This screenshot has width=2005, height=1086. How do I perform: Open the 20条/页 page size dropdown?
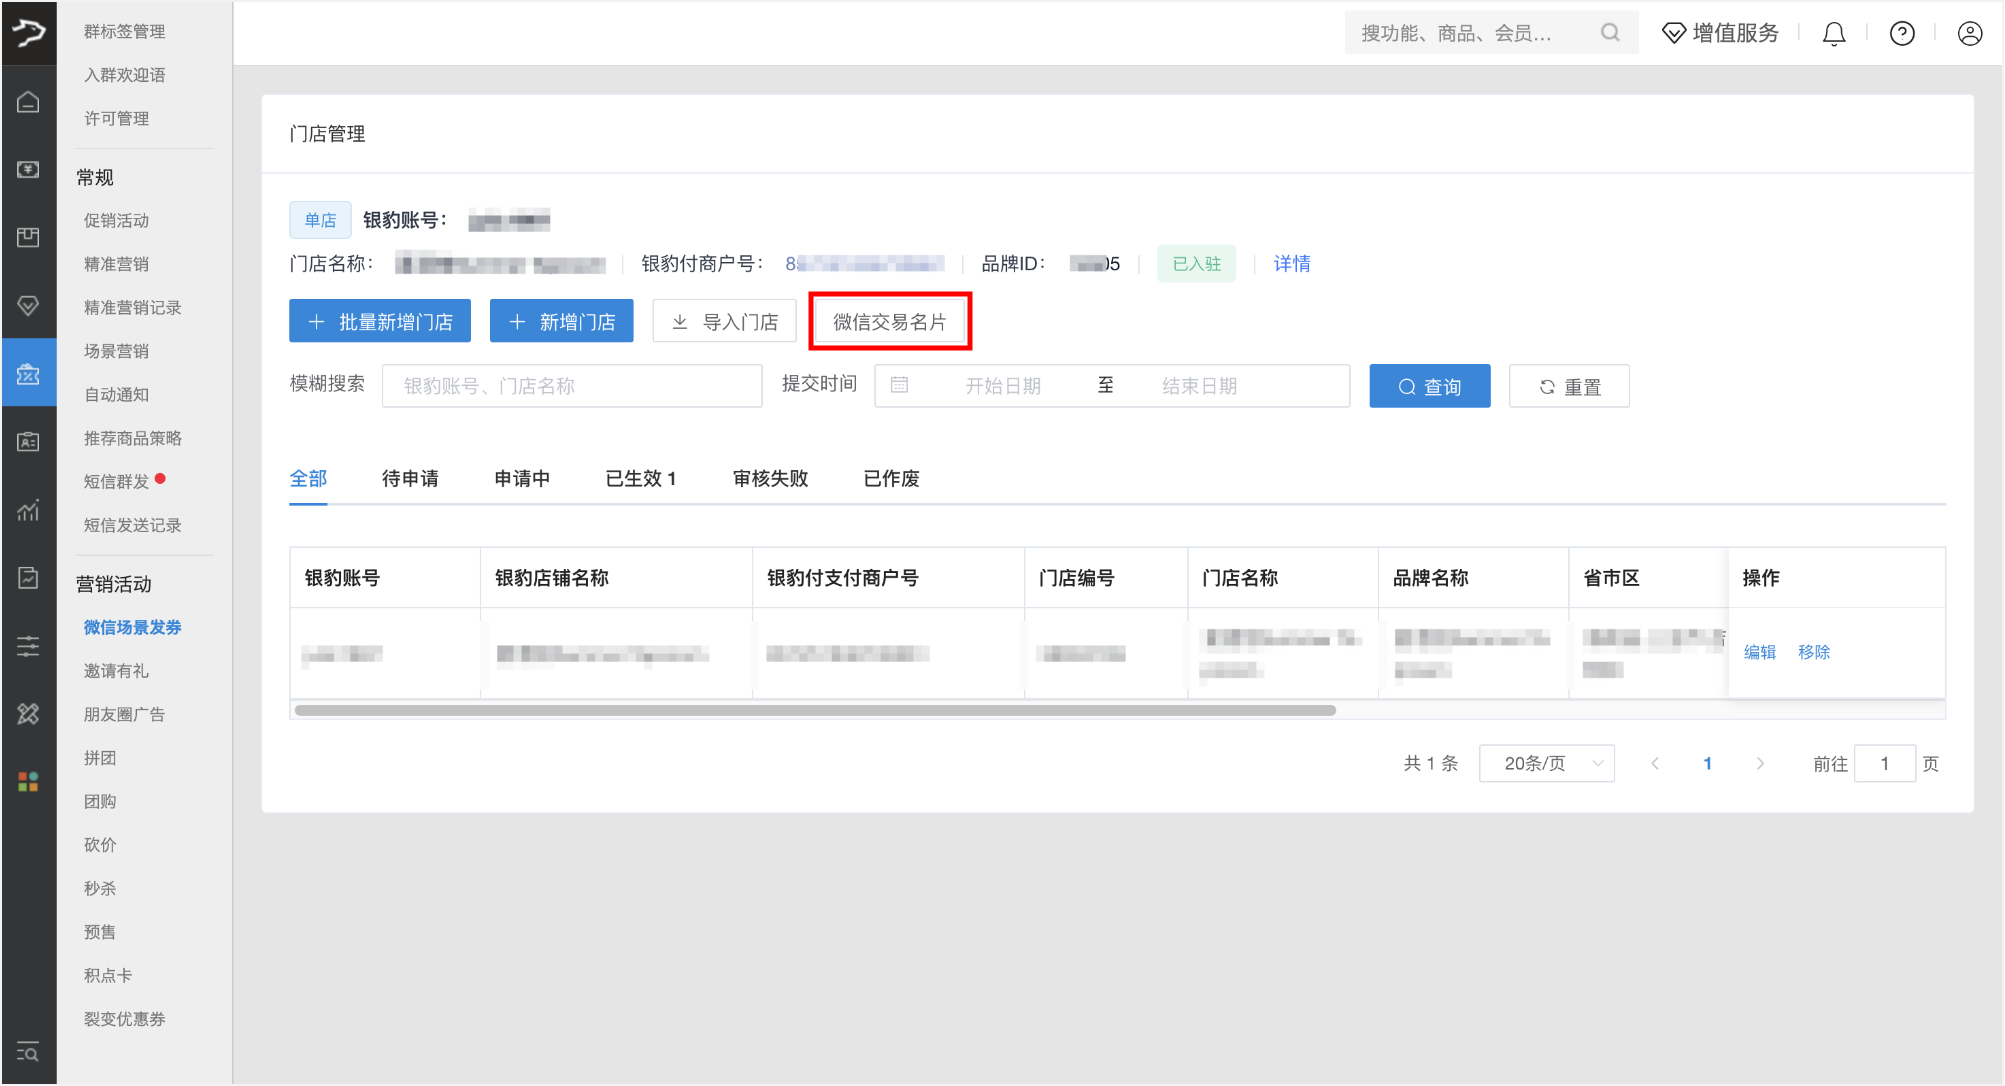click(1546, 763)
